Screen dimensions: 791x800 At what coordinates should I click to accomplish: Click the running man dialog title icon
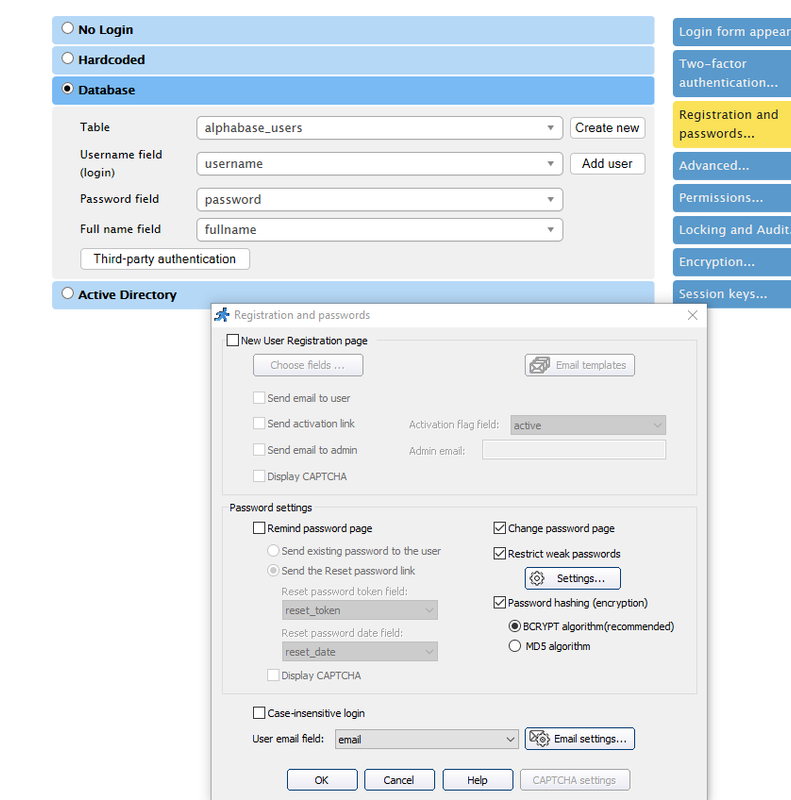pyautogui.click(x=222, y=315)
